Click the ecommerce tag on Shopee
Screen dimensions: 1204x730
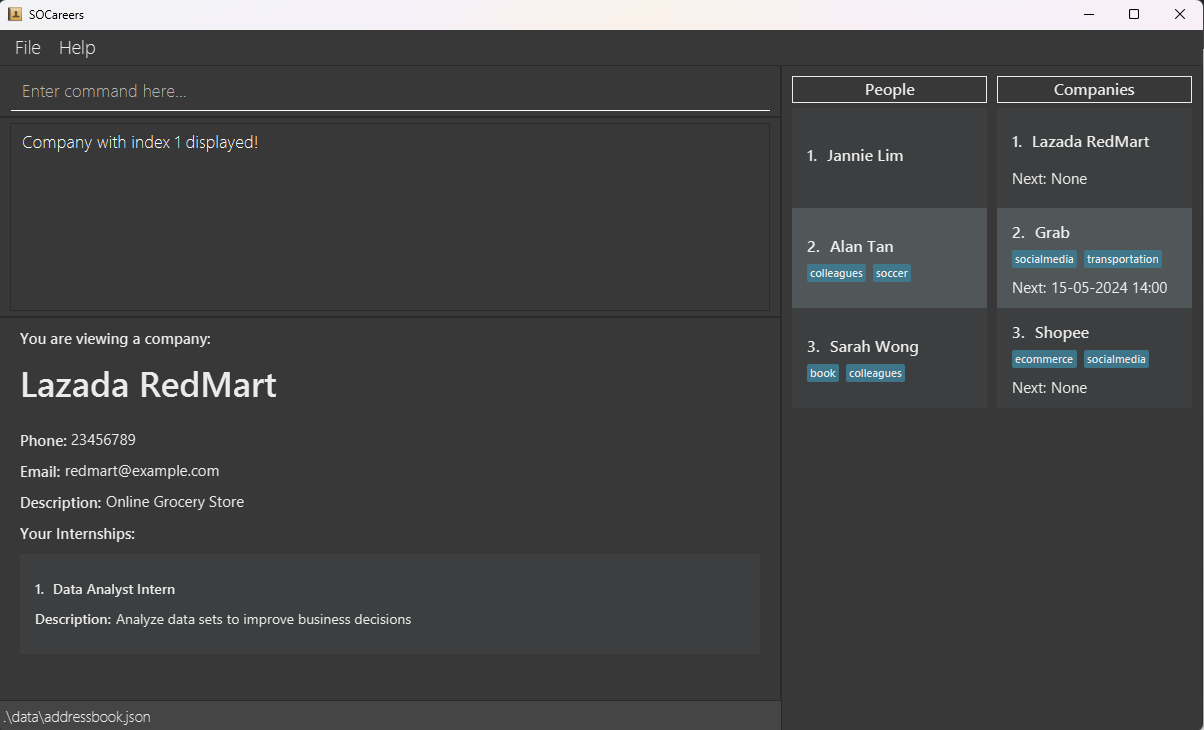[x=1044, y=359]
